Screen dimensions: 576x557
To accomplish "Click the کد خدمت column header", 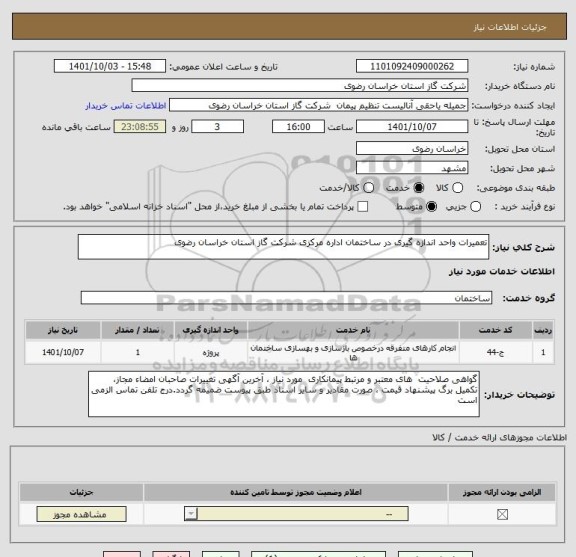I will tap(496, 330).
